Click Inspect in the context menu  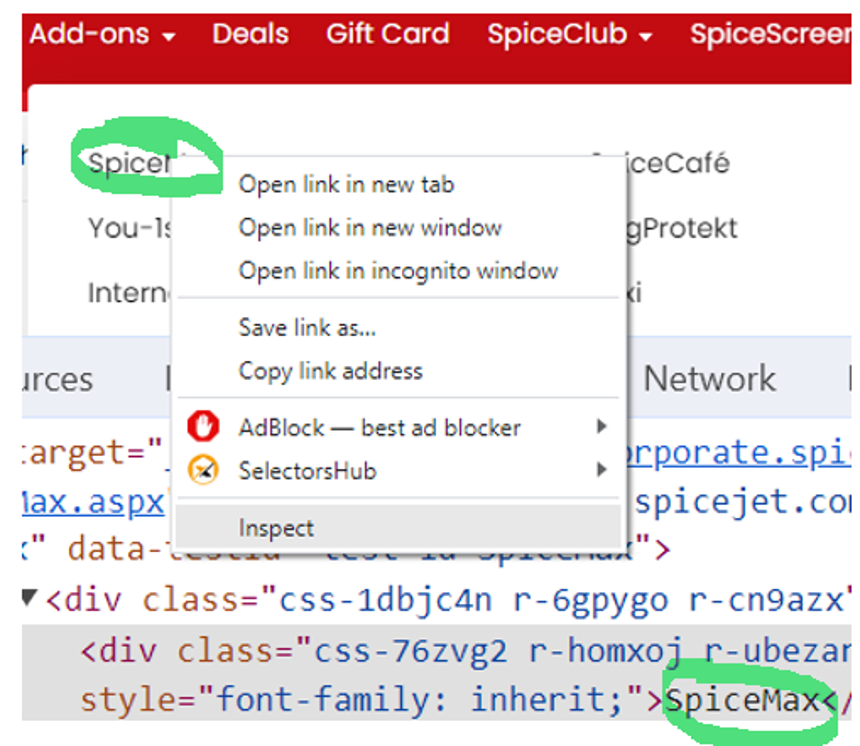(276, 528)
